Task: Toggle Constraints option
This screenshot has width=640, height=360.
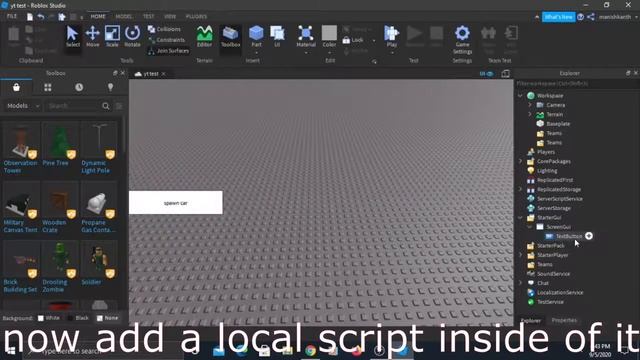Action: click(x=166, y=40)
